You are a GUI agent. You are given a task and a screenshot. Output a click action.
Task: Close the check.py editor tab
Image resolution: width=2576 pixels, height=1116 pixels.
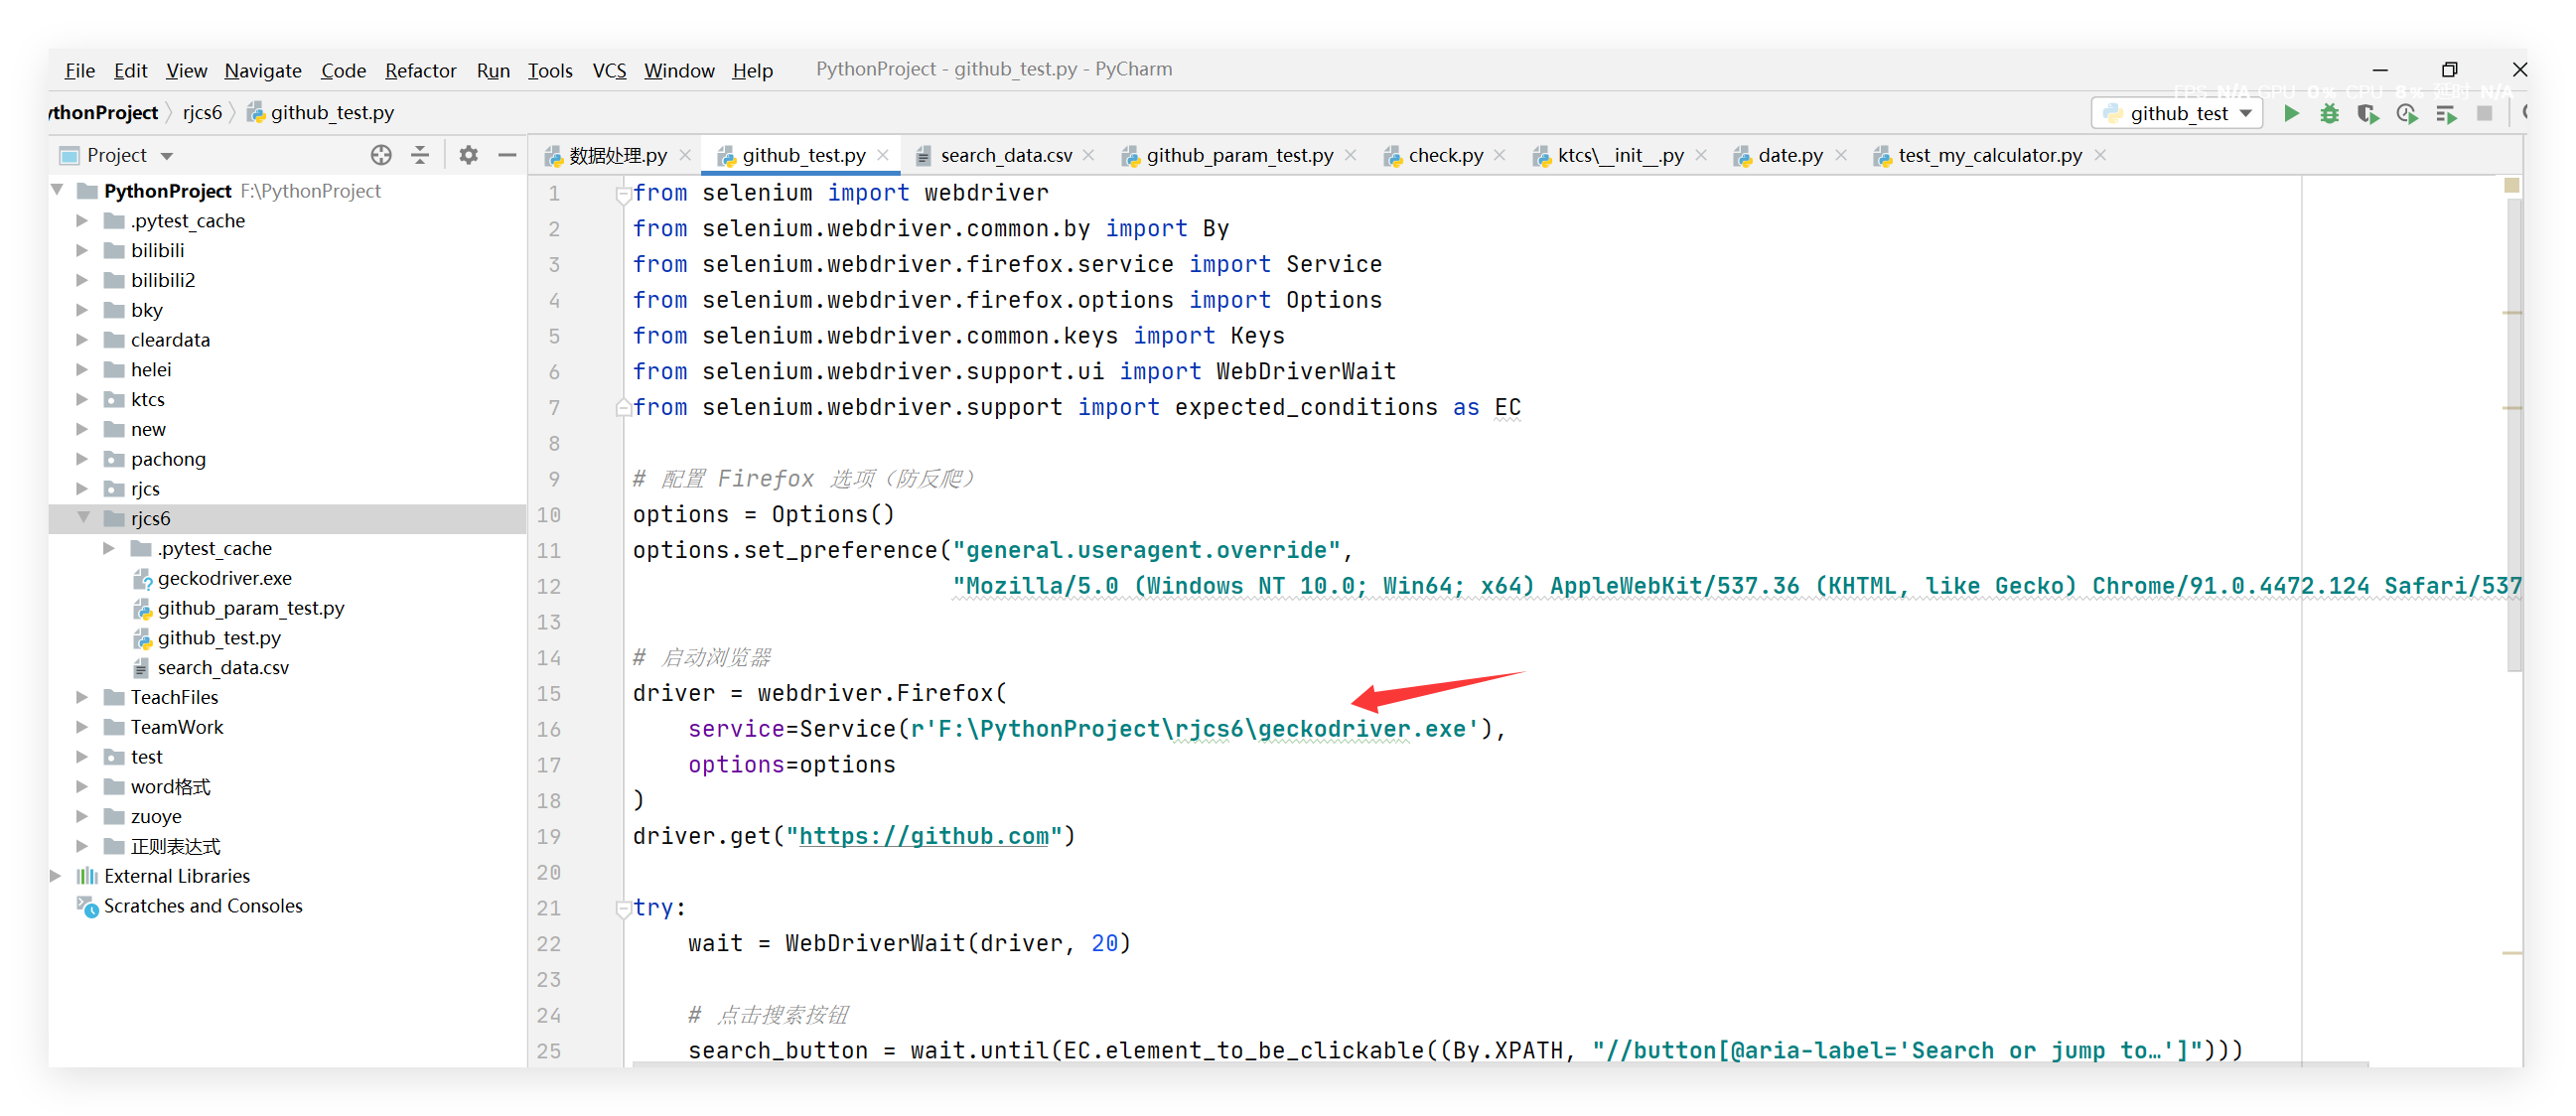click(1500, 155)
